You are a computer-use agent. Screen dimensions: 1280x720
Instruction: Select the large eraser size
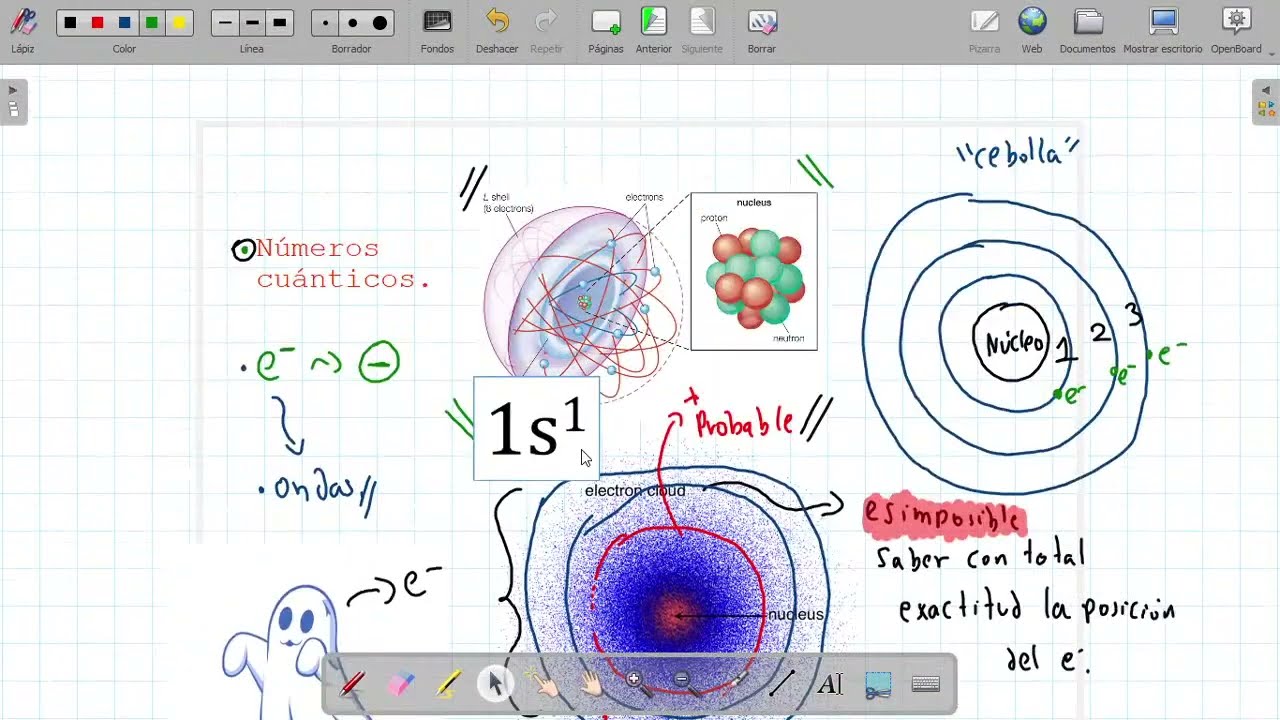(x=379, y=22)
